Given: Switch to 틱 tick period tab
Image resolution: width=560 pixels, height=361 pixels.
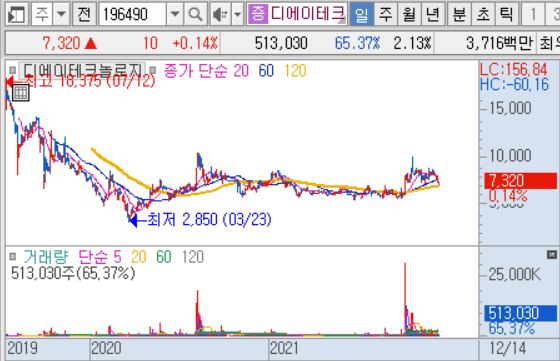Looking at the screenshot, I should [506, 15].
